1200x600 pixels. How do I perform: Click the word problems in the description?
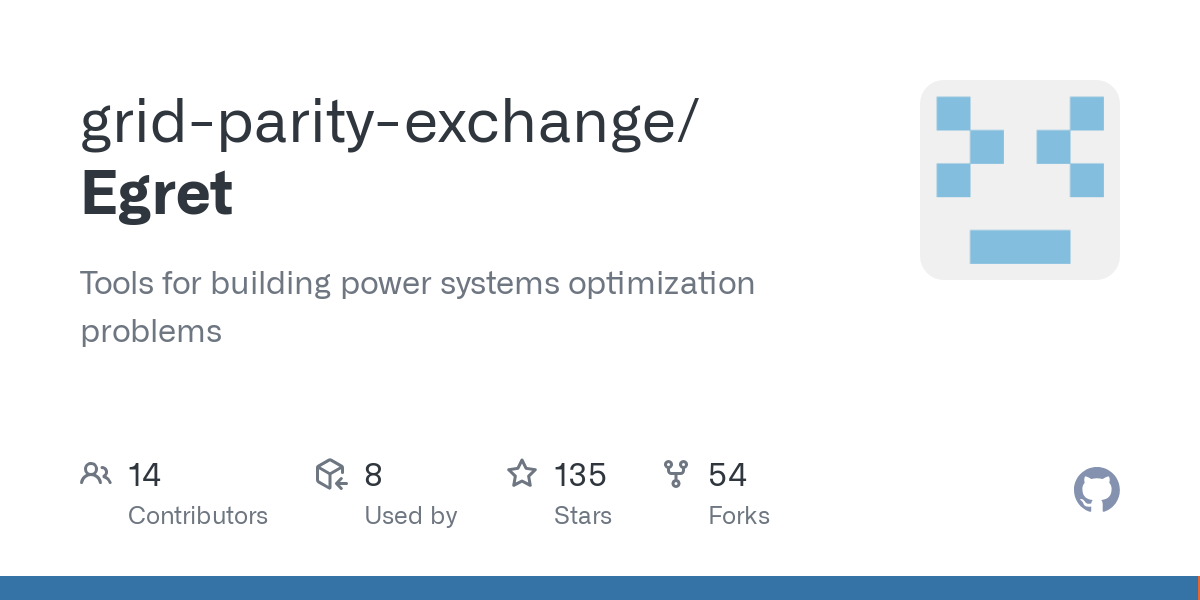pyautogui.click(x=151, y=331)
